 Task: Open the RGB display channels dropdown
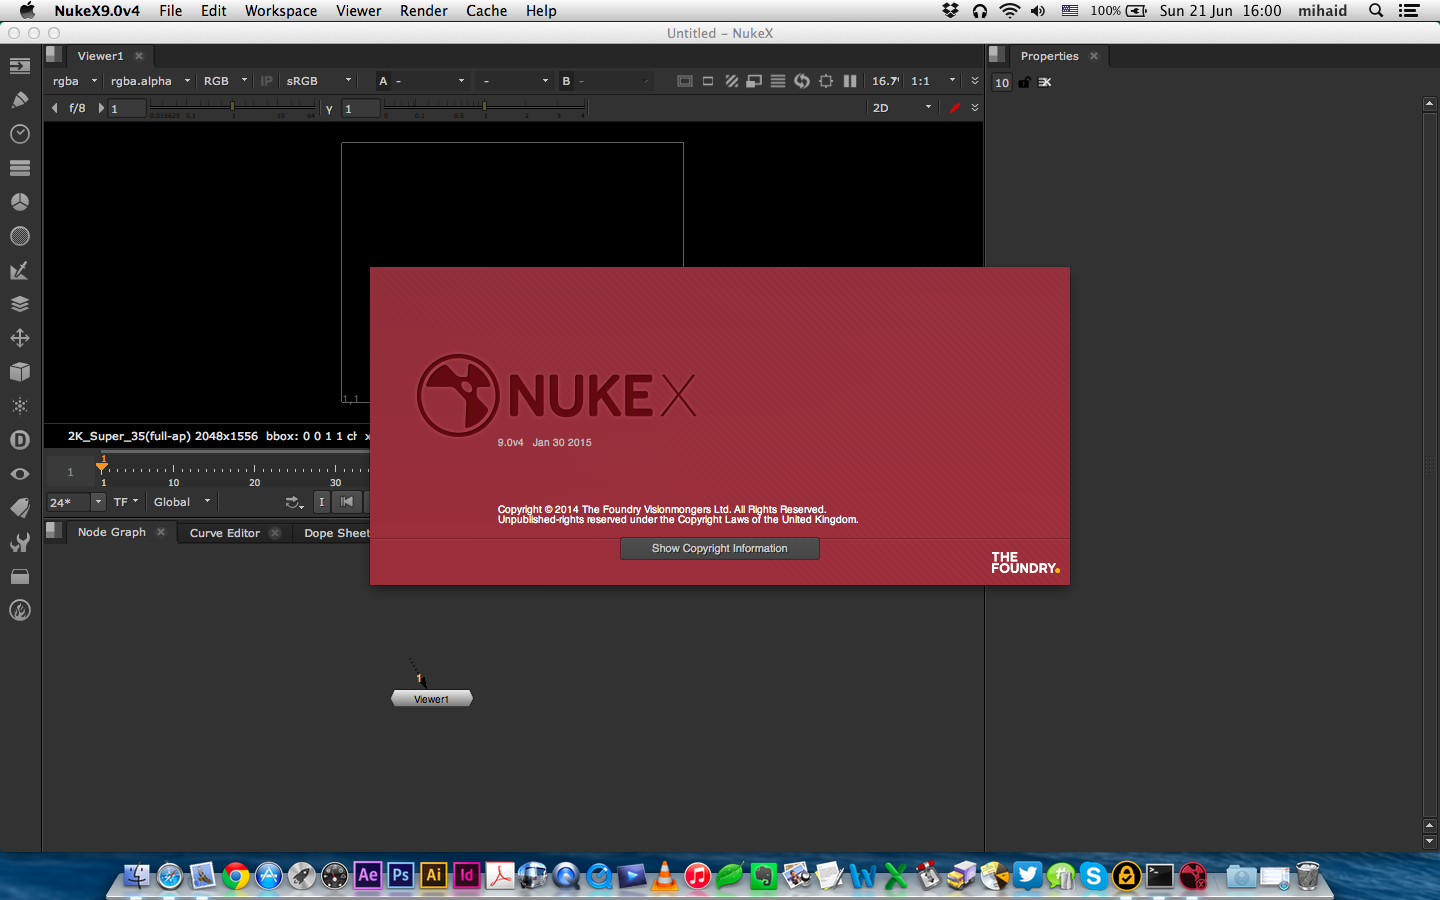tap(225, 81)
